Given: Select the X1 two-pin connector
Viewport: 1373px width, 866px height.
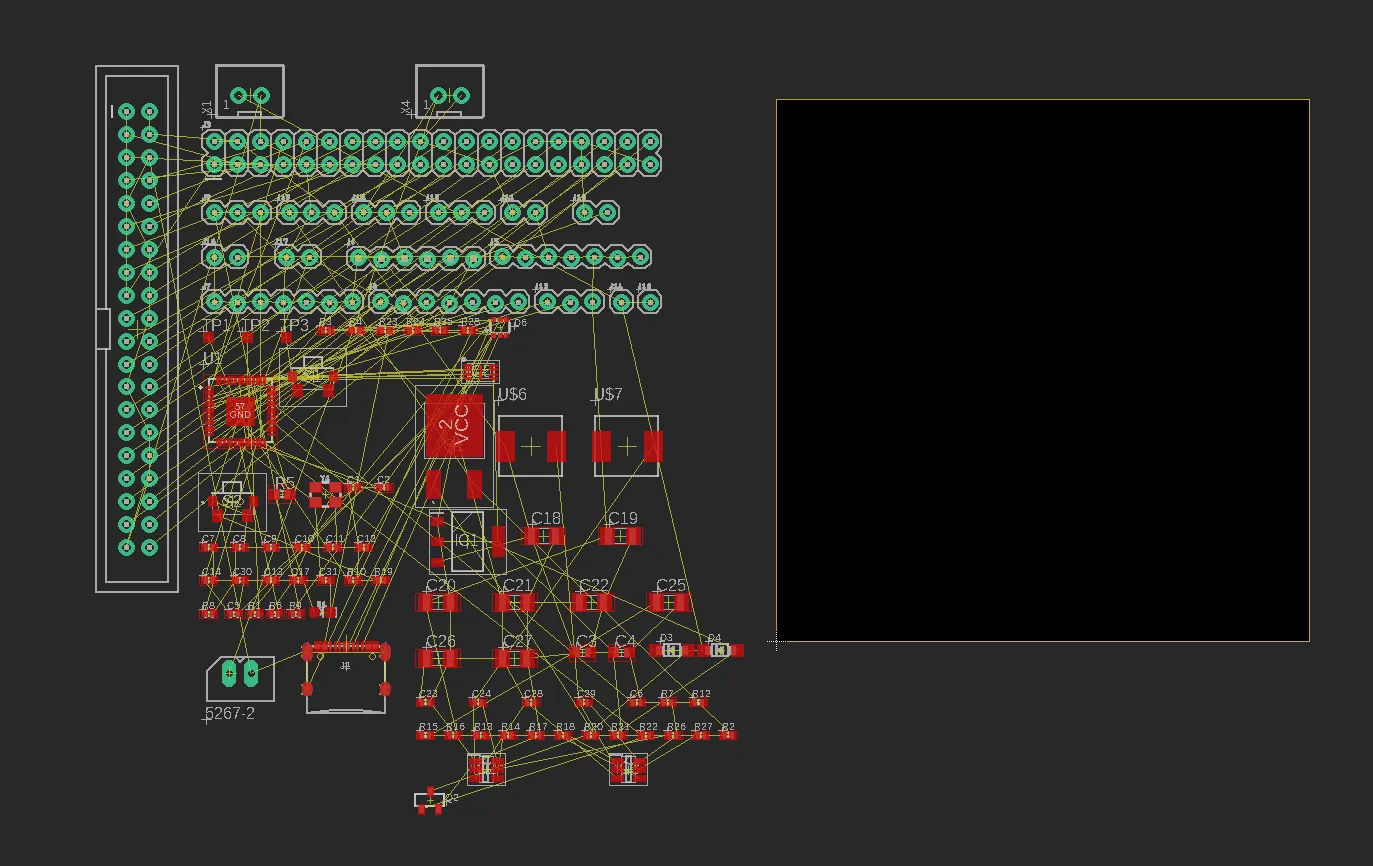Looking at the screenshot, I should click(250, 91).
